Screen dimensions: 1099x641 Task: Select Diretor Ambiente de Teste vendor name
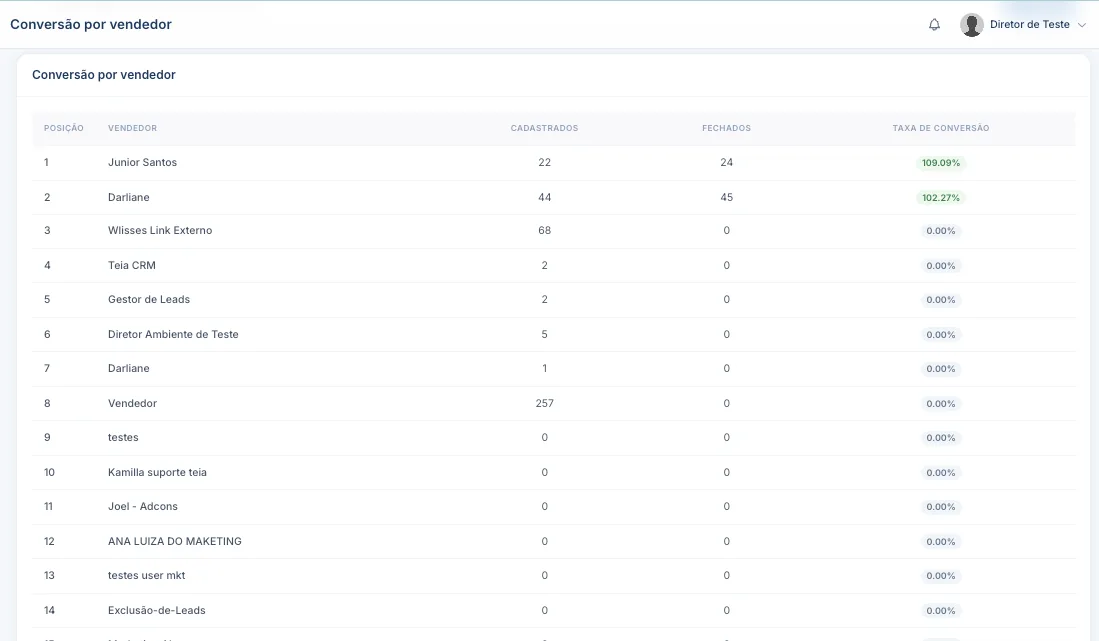click(x=173, y=335)
